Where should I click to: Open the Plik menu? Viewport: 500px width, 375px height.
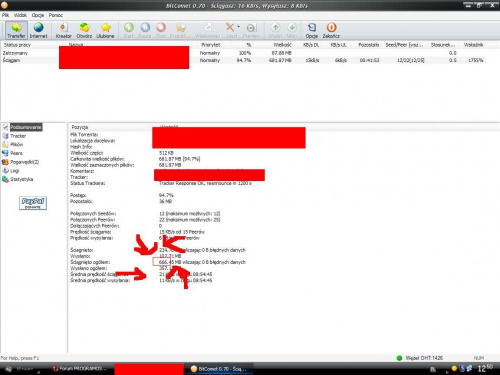pos(5,15)
